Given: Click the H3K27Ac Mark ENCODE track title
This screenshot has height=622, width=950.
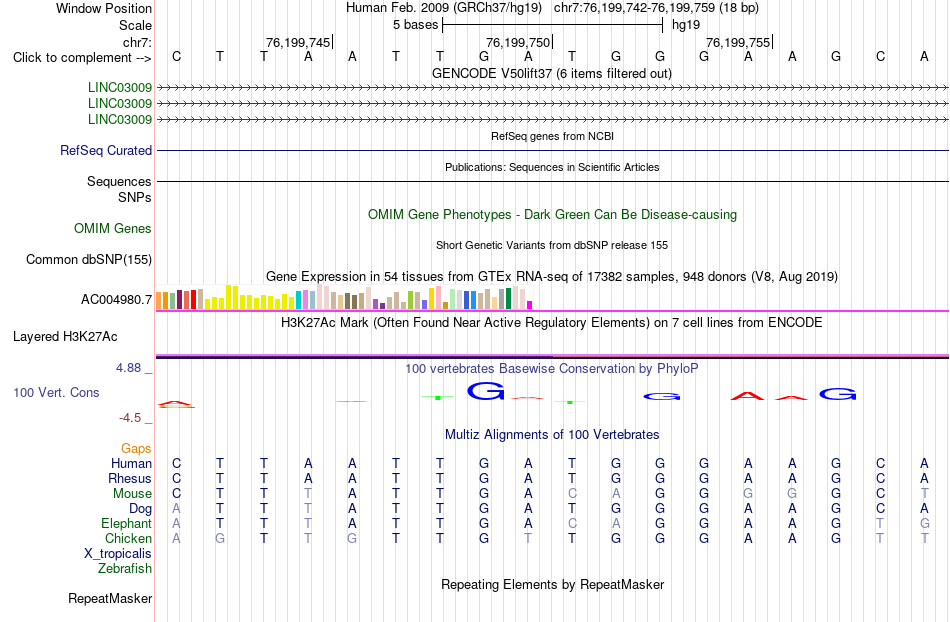Looking at the screenshot, I should click(552, 322).
